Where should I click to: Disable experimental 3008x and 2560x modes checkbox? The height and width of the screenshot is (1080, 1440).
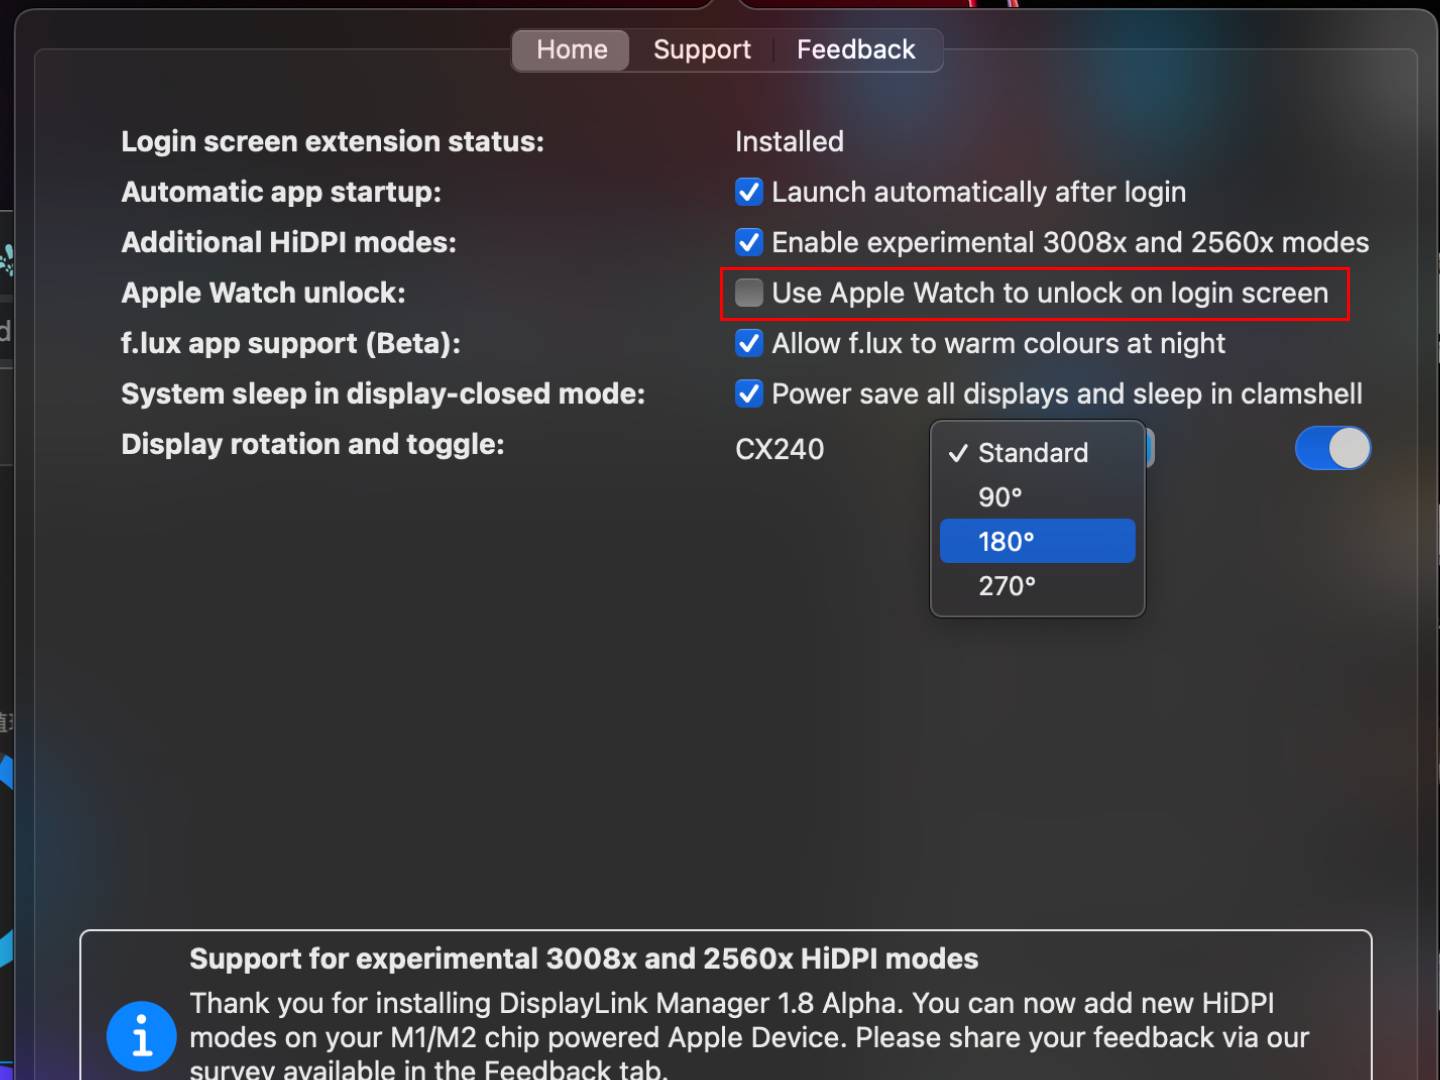pyautogui.click(x=749, y=242)
